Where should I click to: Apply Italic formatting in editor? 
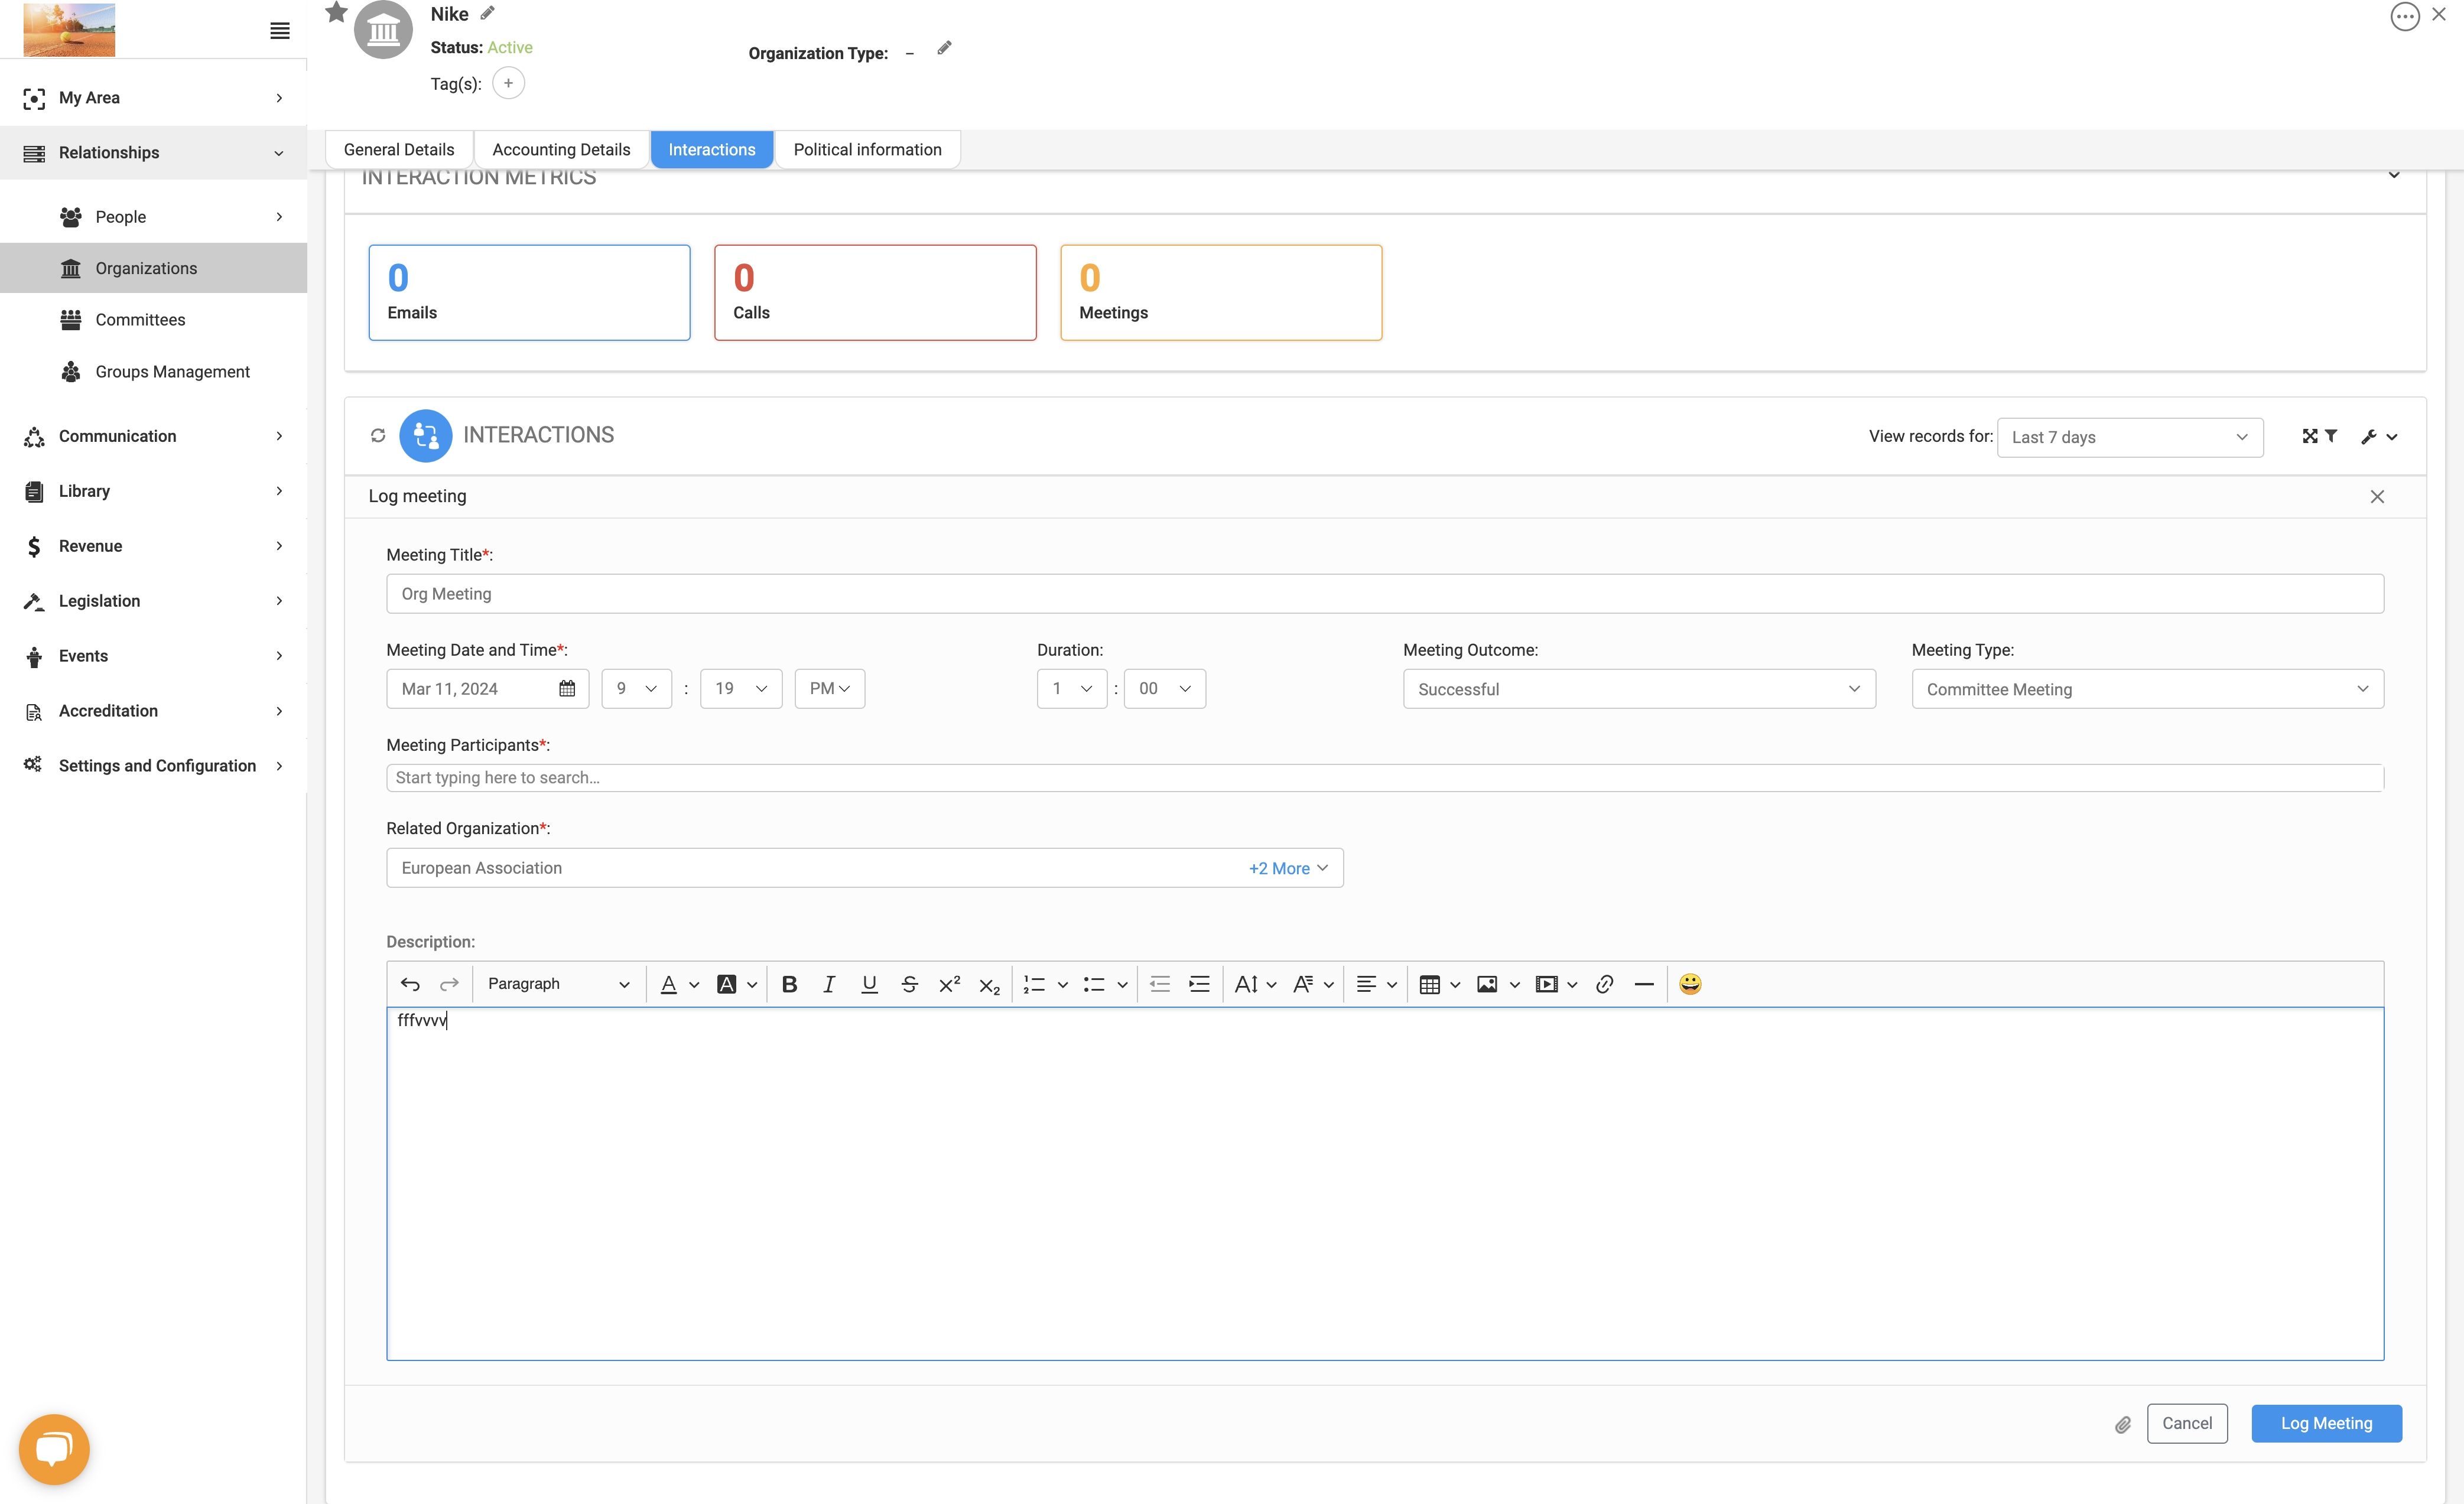[829, 984]
